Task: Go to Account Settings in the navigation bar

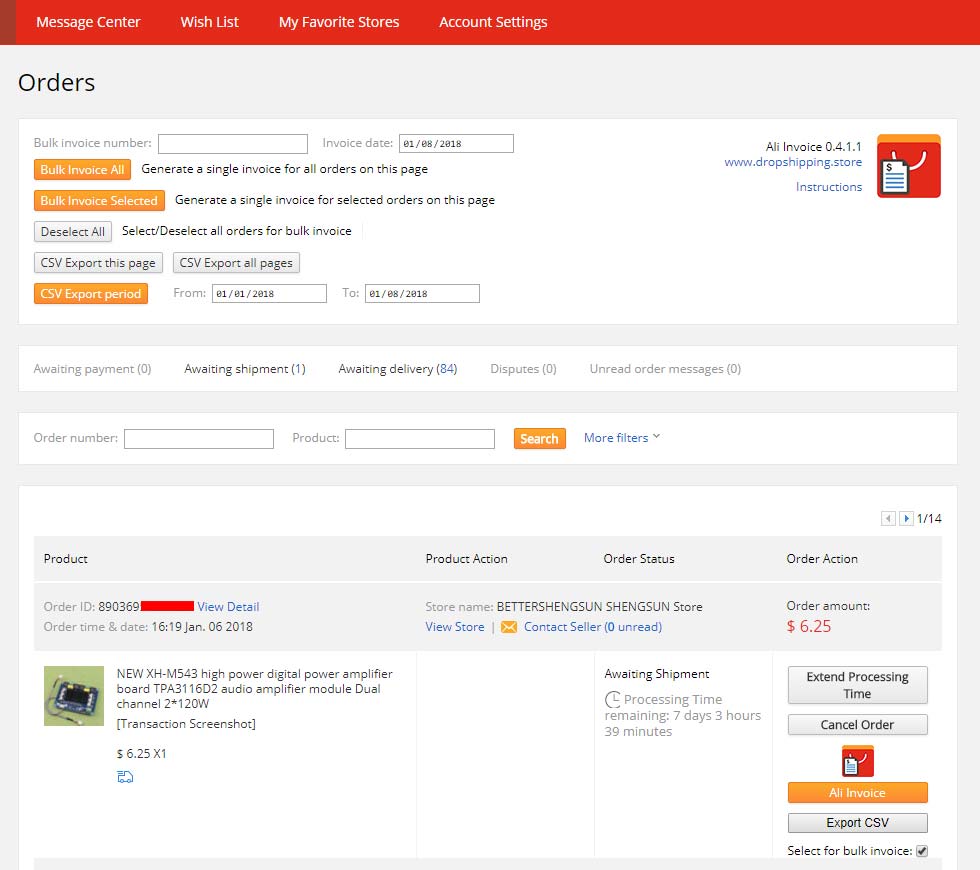Action: tap(493, 22)
